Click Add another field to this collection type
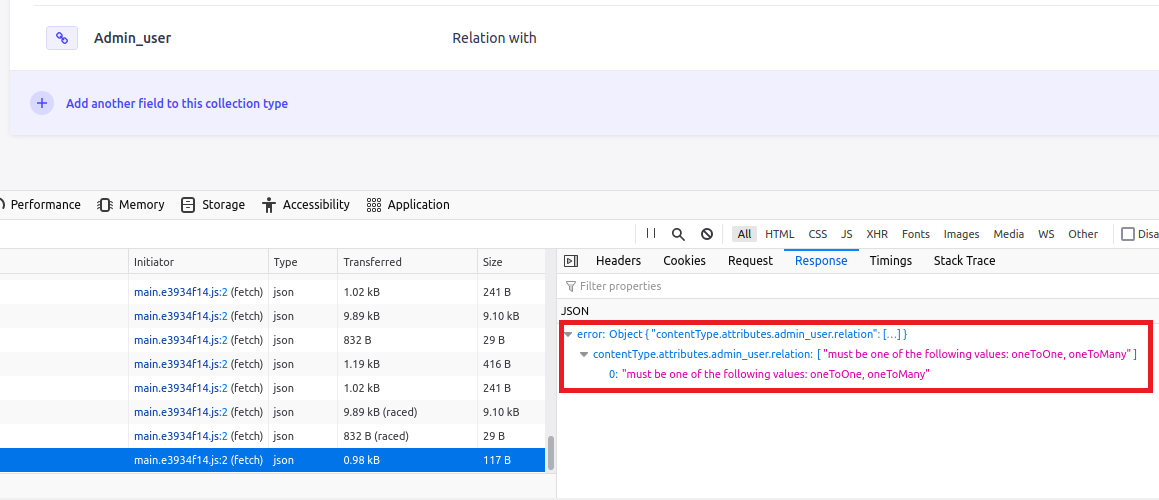Viewport: 1159px width, 500px height. pos(177,104)
